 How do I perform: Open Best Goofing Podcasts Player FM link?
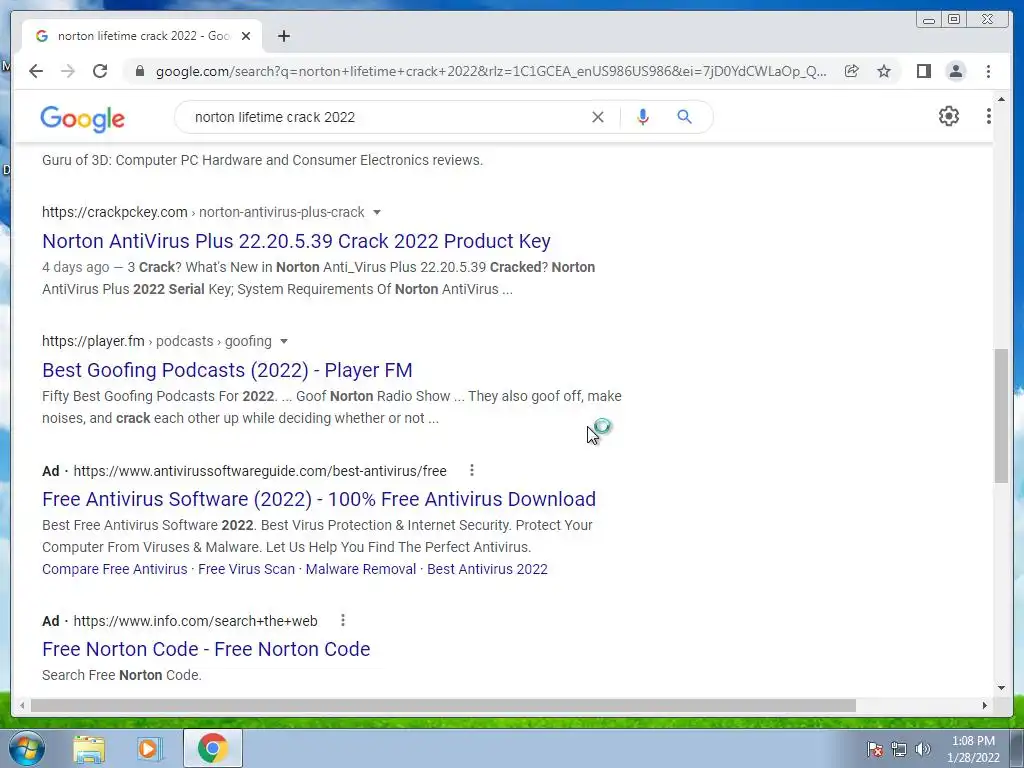227,370
